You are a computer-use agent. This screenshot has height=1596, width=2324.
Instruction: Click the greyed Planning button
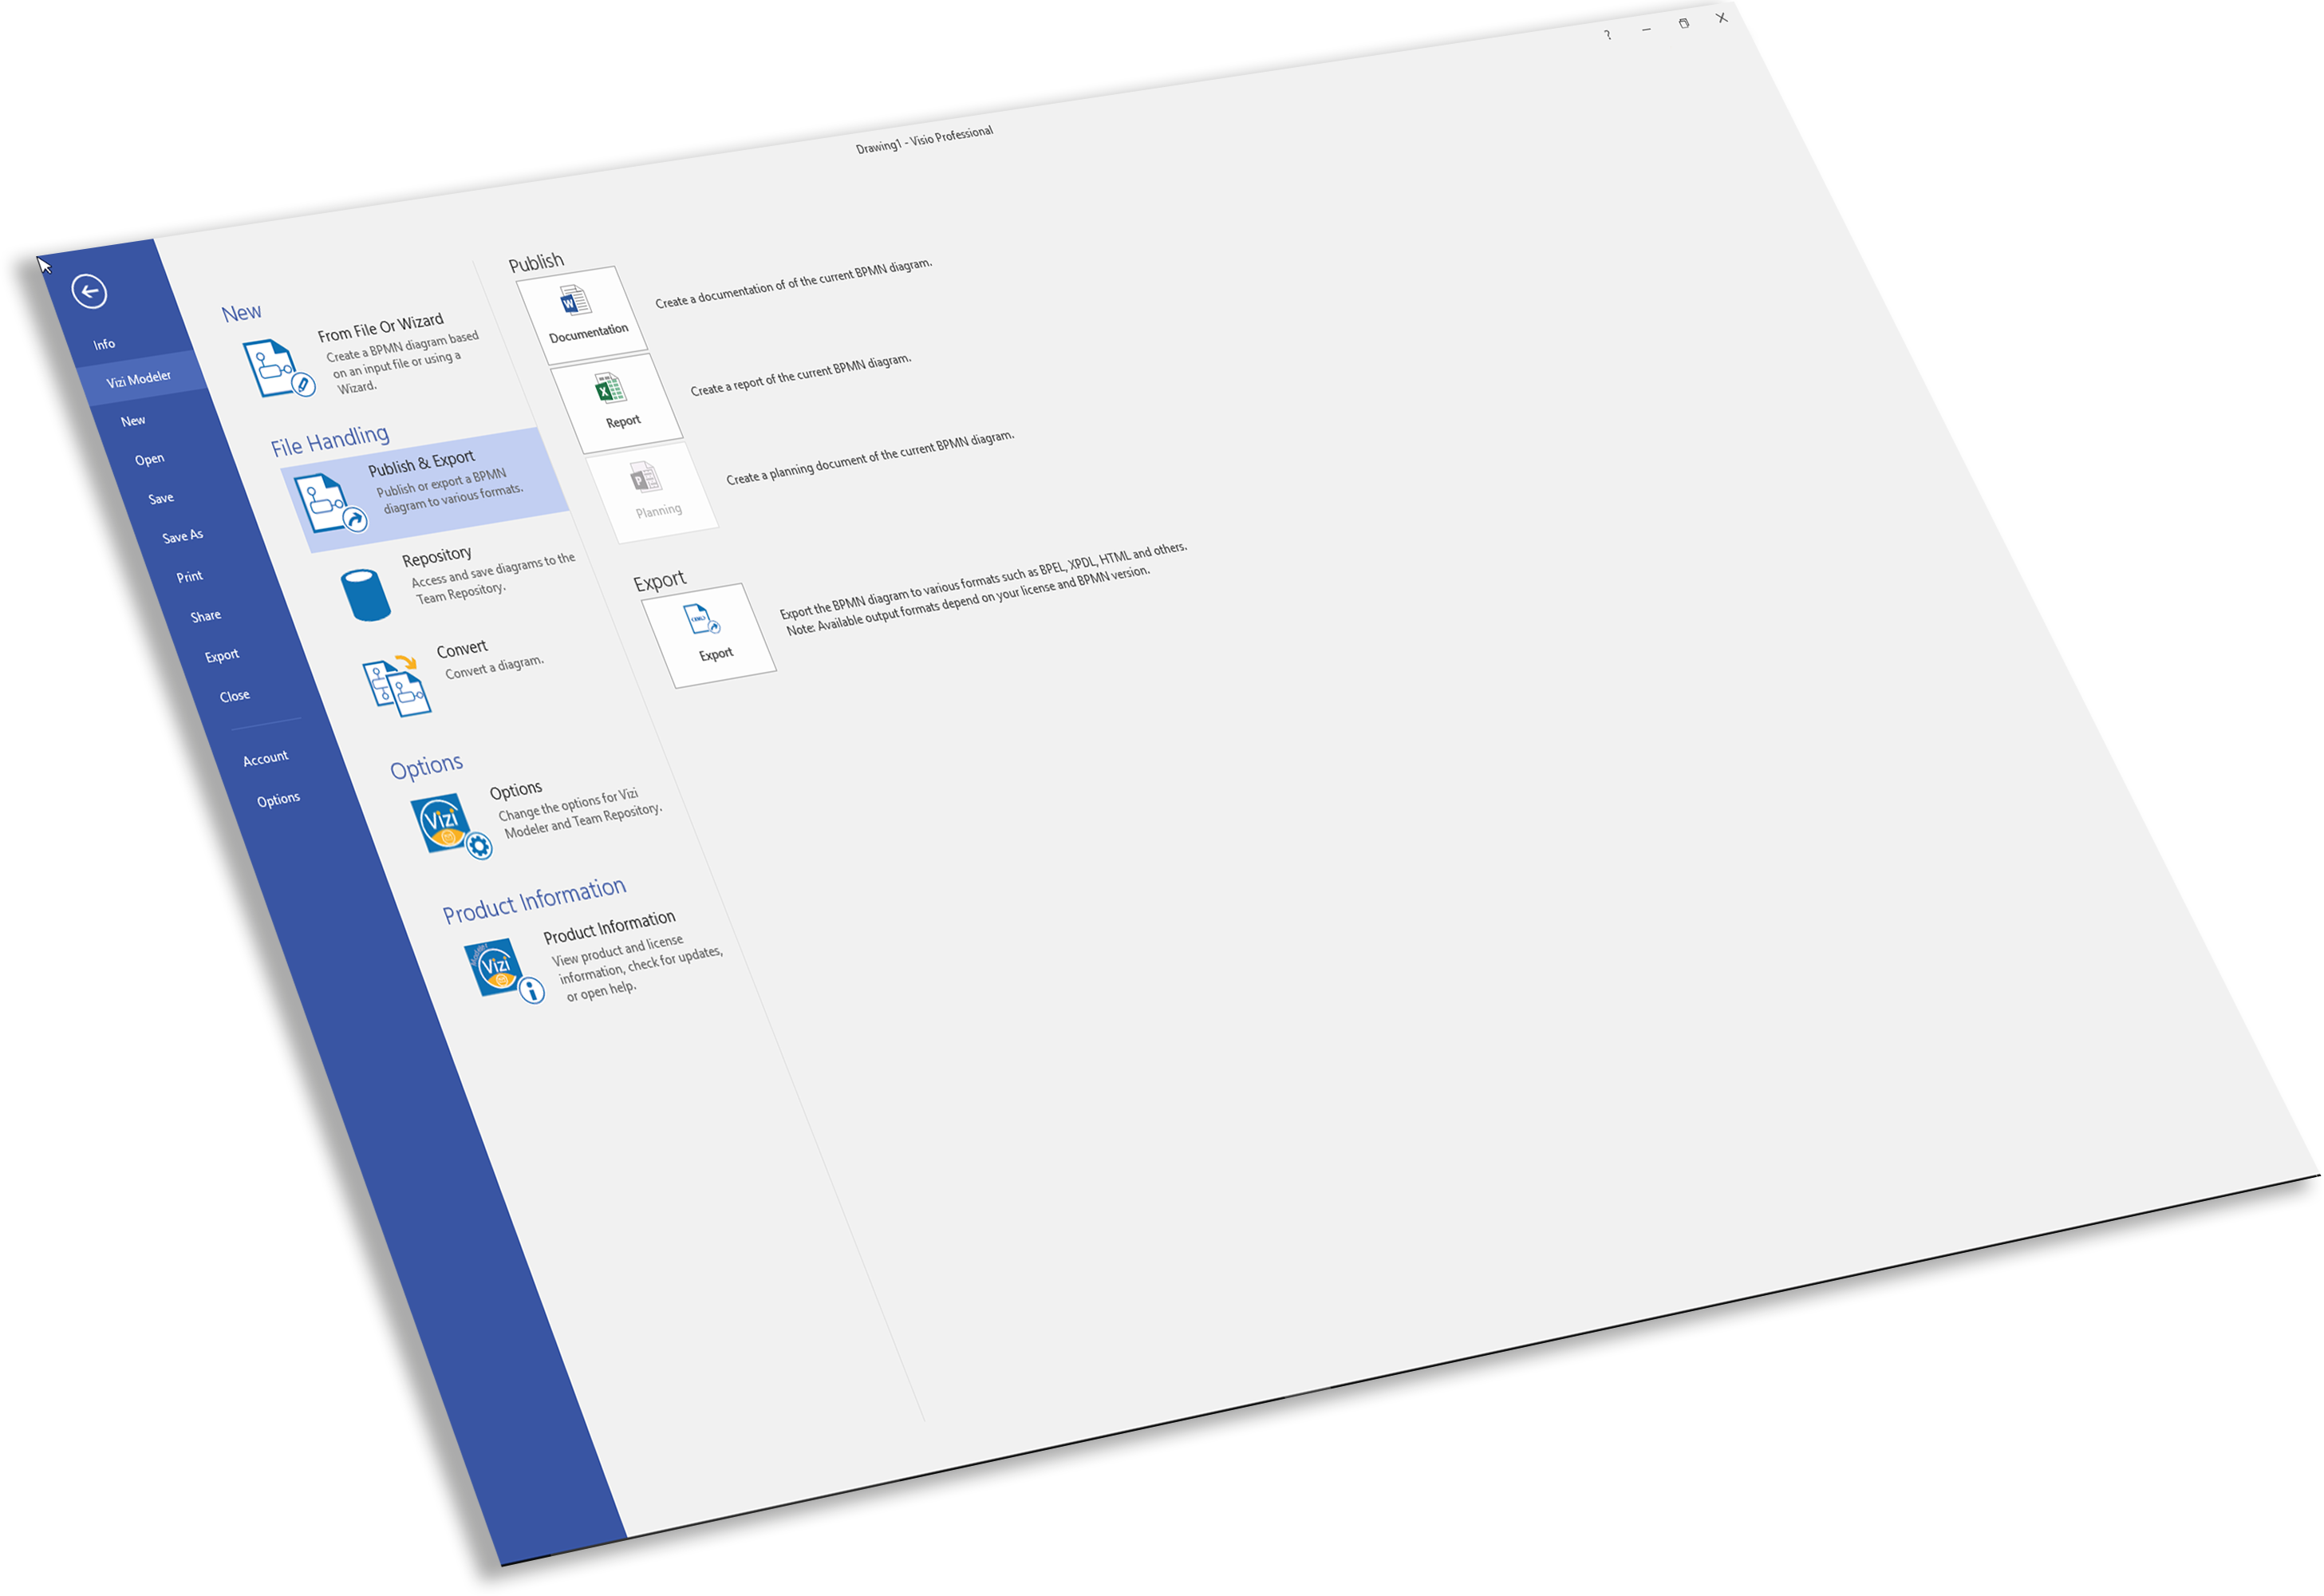651,492
